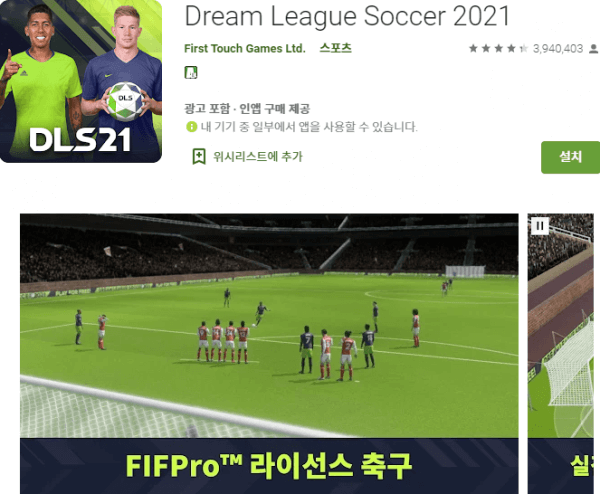The width and height of the screenshot is (600, 494).
Task: Click the DLS soccer ball in app icon
Action: pos(125,102)
